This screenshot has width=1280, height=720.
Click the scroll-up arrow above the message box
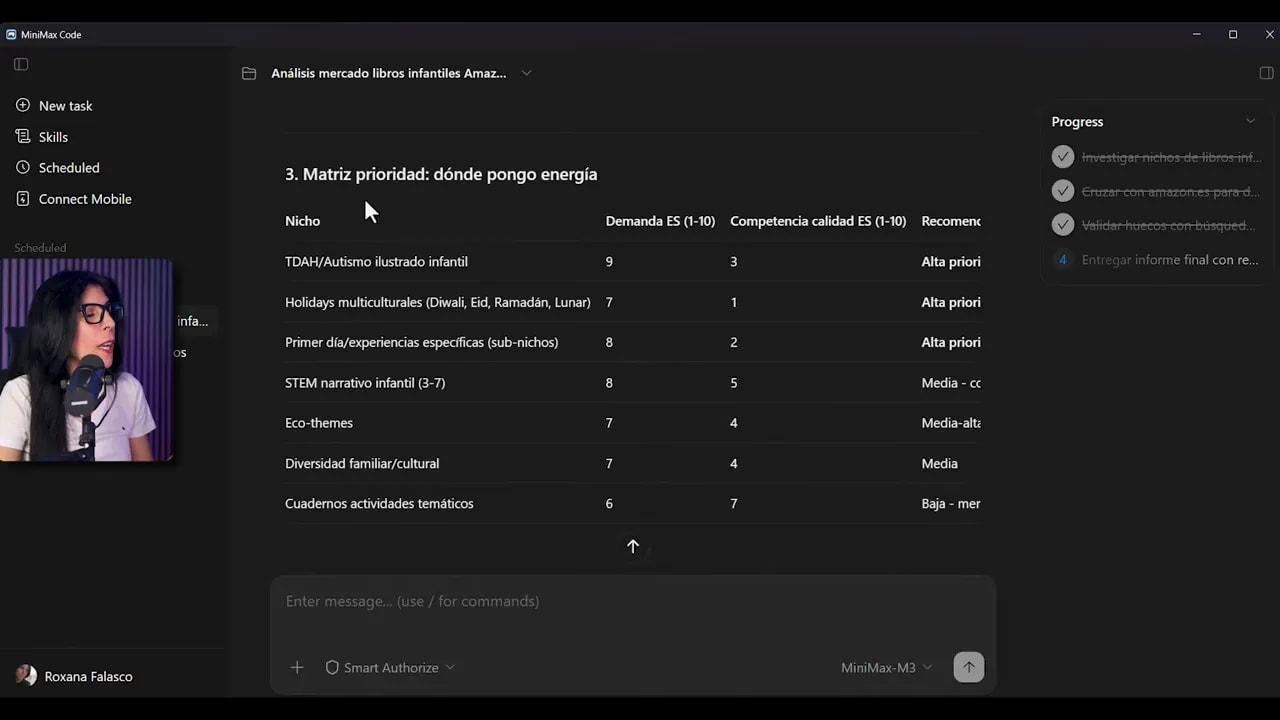[632, 546]
